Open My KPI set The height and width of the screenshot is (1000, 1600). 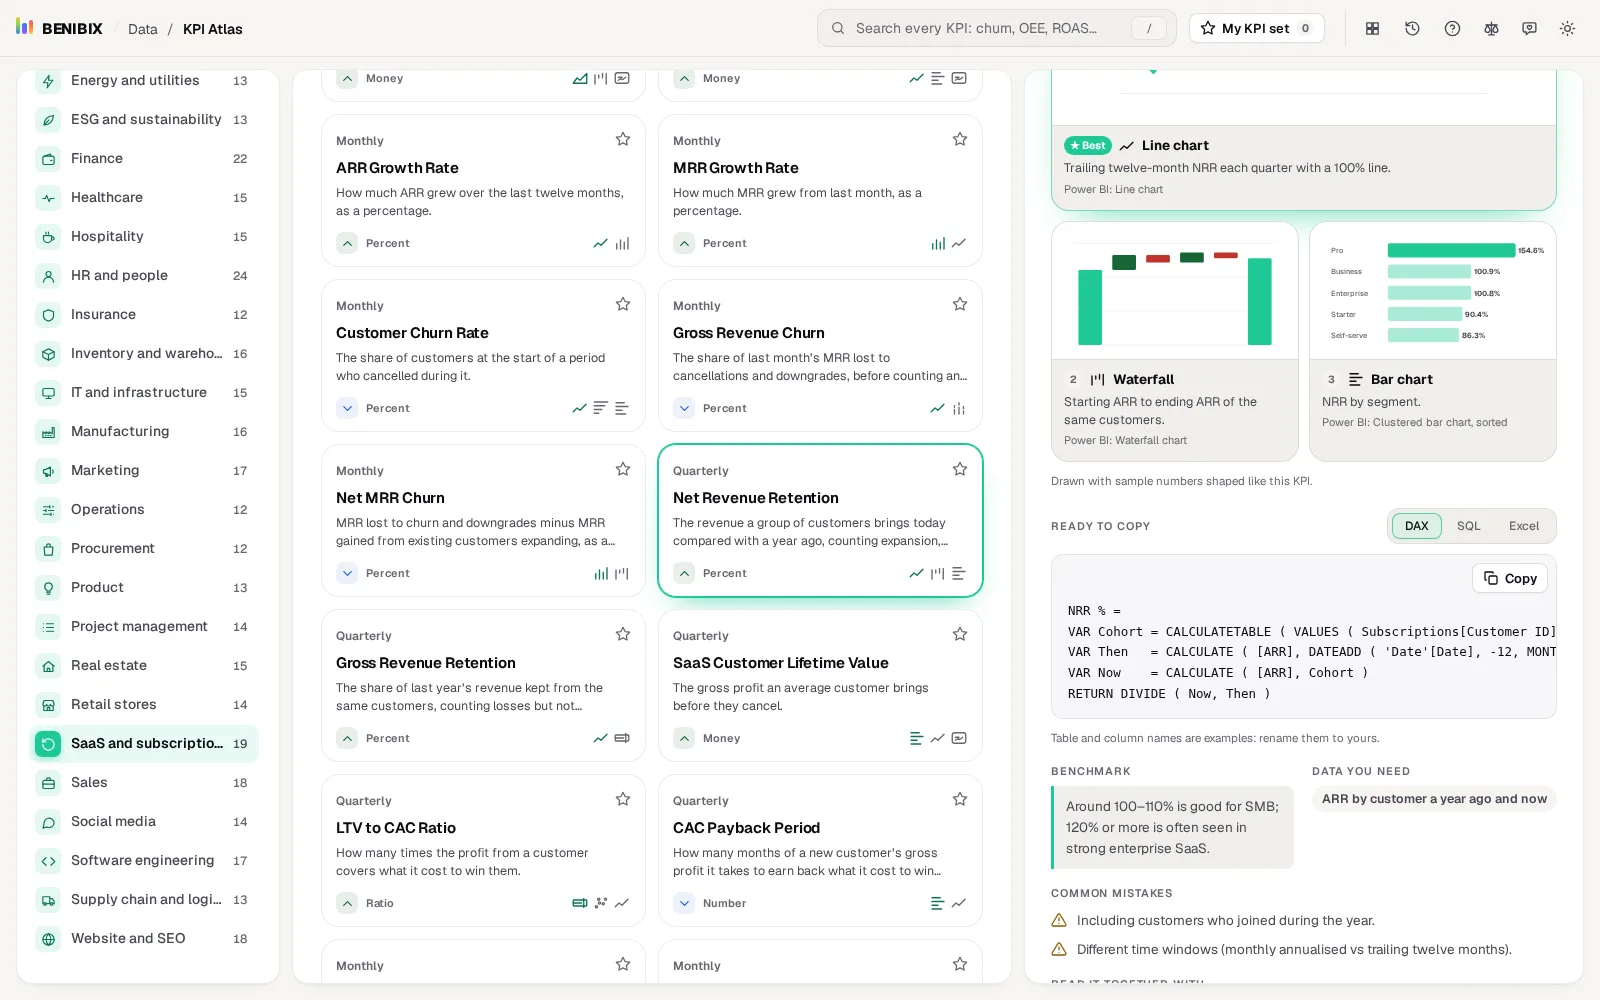point(1256,28)
